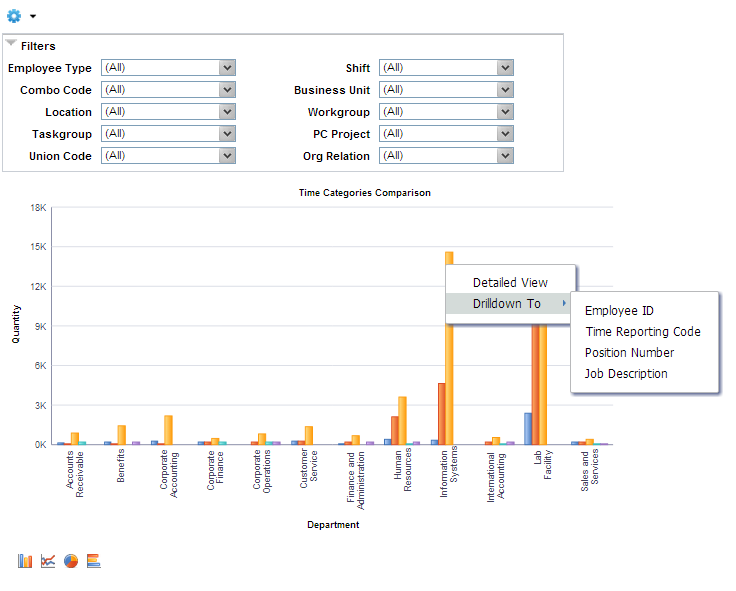Click the Information Systems orange bar
The height and width of the screenshot is (591, 736).
pyautogui.click(x=449, y=384)
